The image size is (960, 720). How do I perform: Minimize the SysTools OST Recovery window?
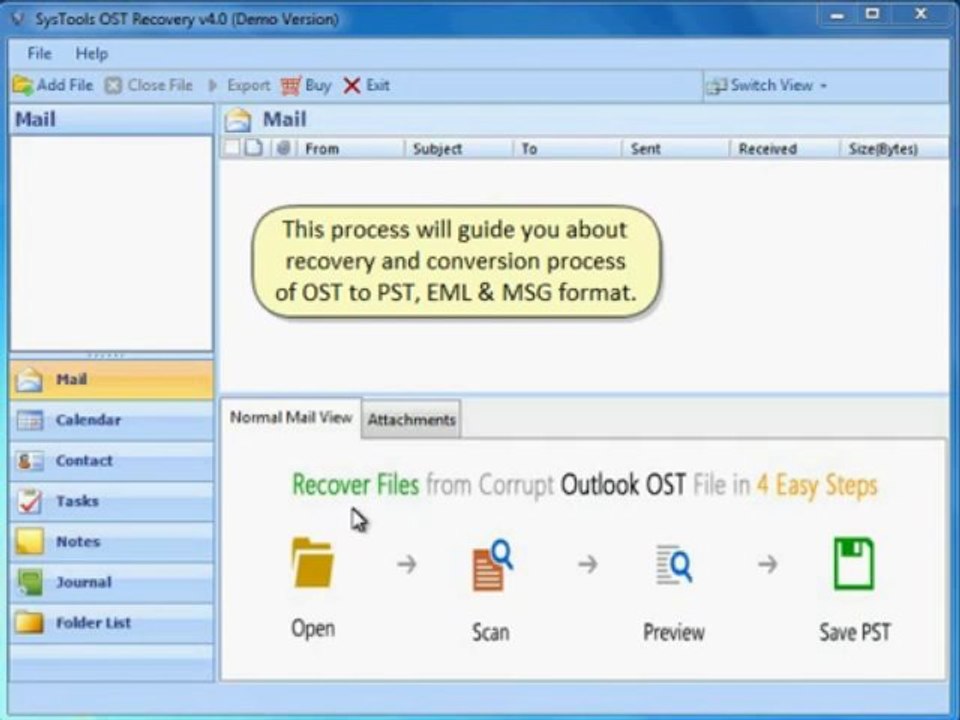pyautogui.click(x=837, y=15)
